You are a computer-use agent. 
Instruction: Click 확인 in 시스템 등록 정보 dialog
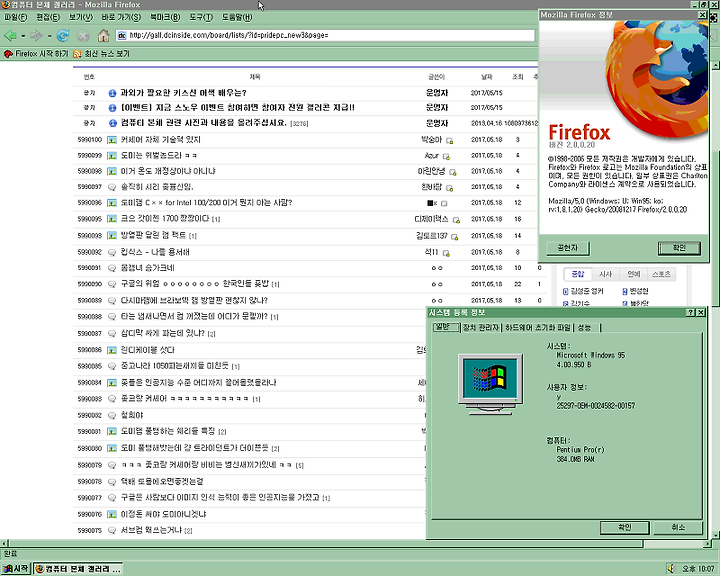(624, 528)
